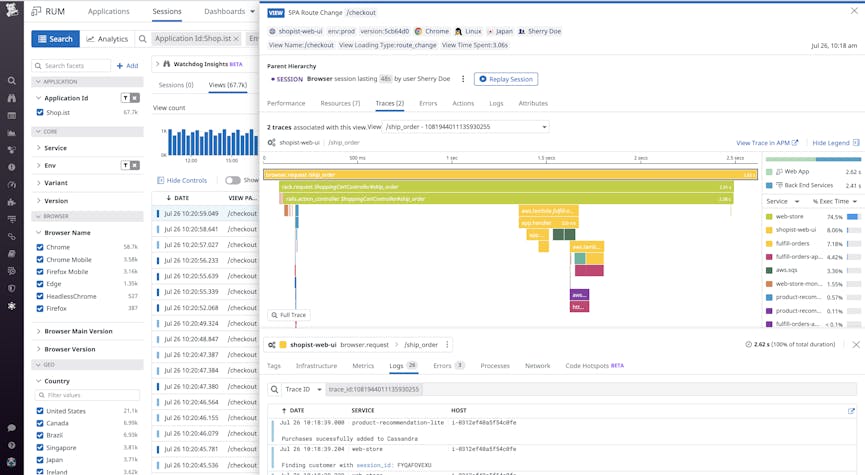The width and height of the screenshot is (865, 475).
Task: Click the Replay Session button
Action: [x=507, y=79]
